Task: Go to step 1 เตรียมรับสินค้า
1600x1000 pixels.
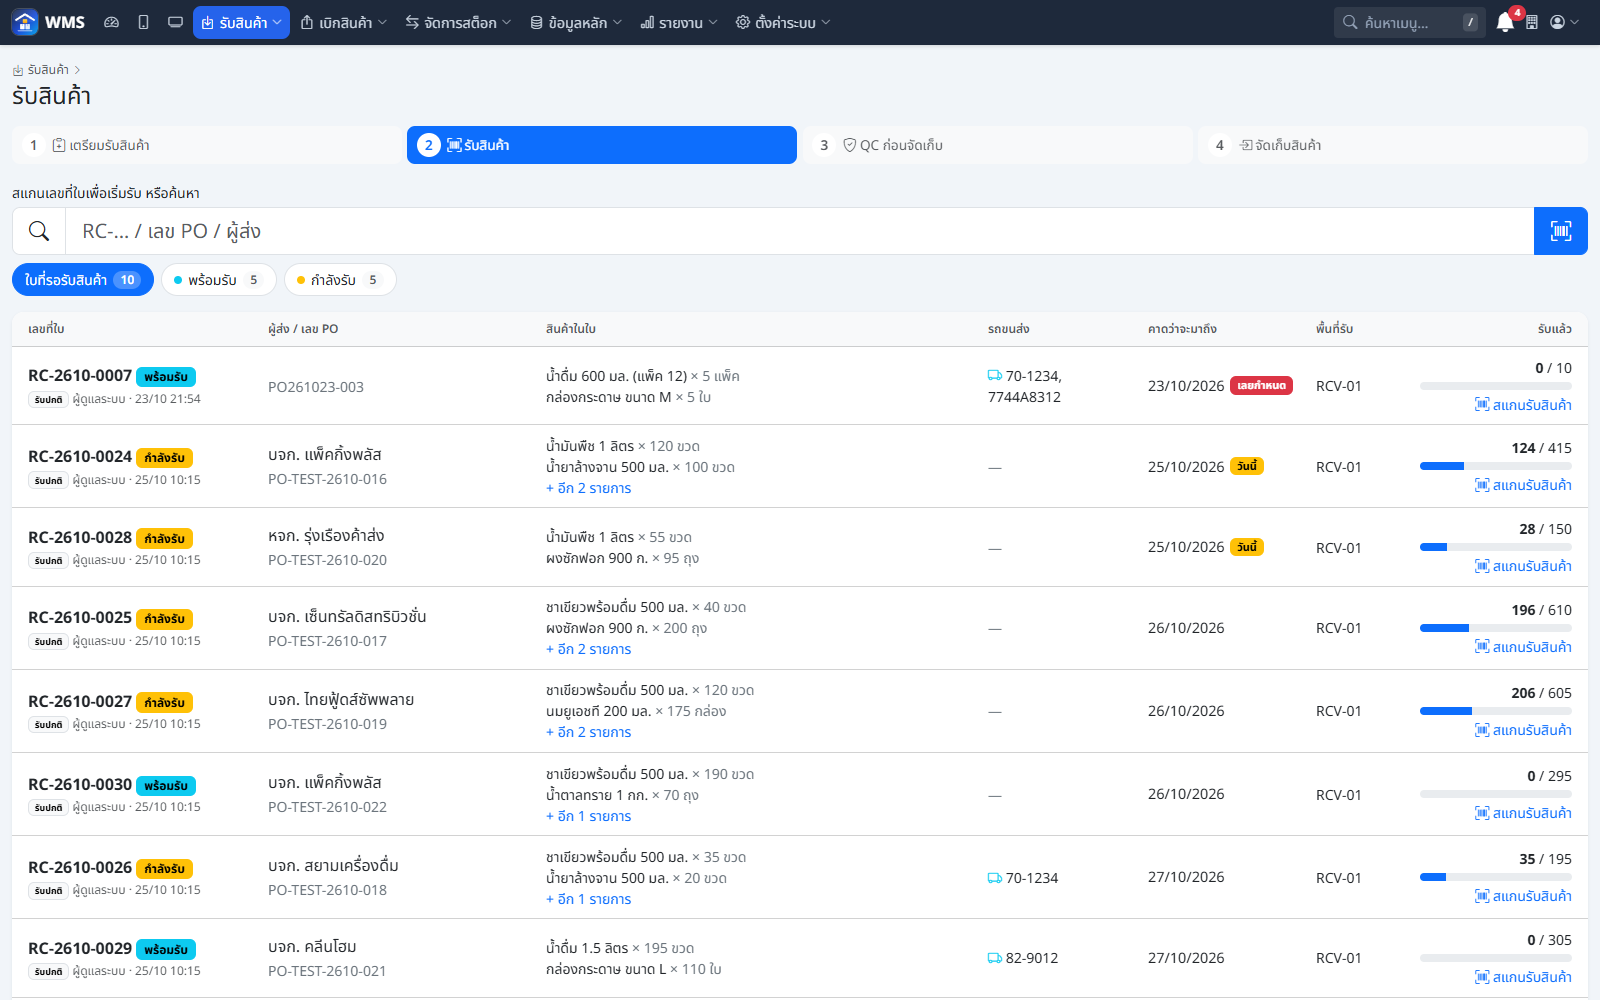Action: point(207,145)
